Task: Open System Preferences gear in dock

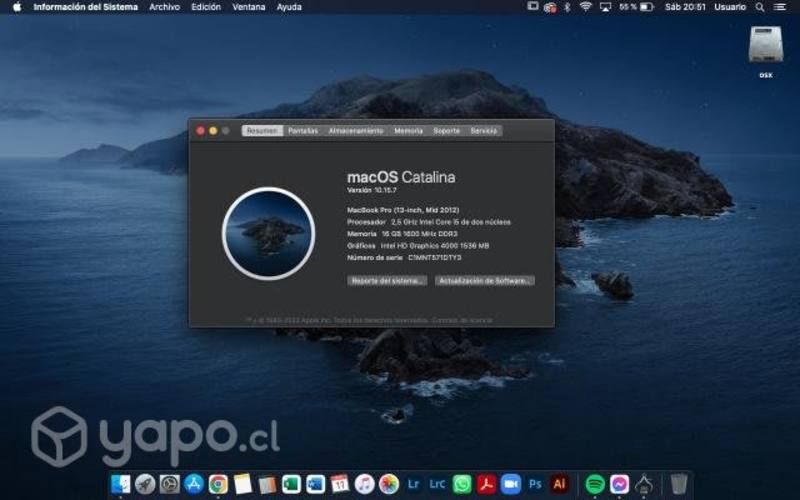Action: (x=169, y=484)
